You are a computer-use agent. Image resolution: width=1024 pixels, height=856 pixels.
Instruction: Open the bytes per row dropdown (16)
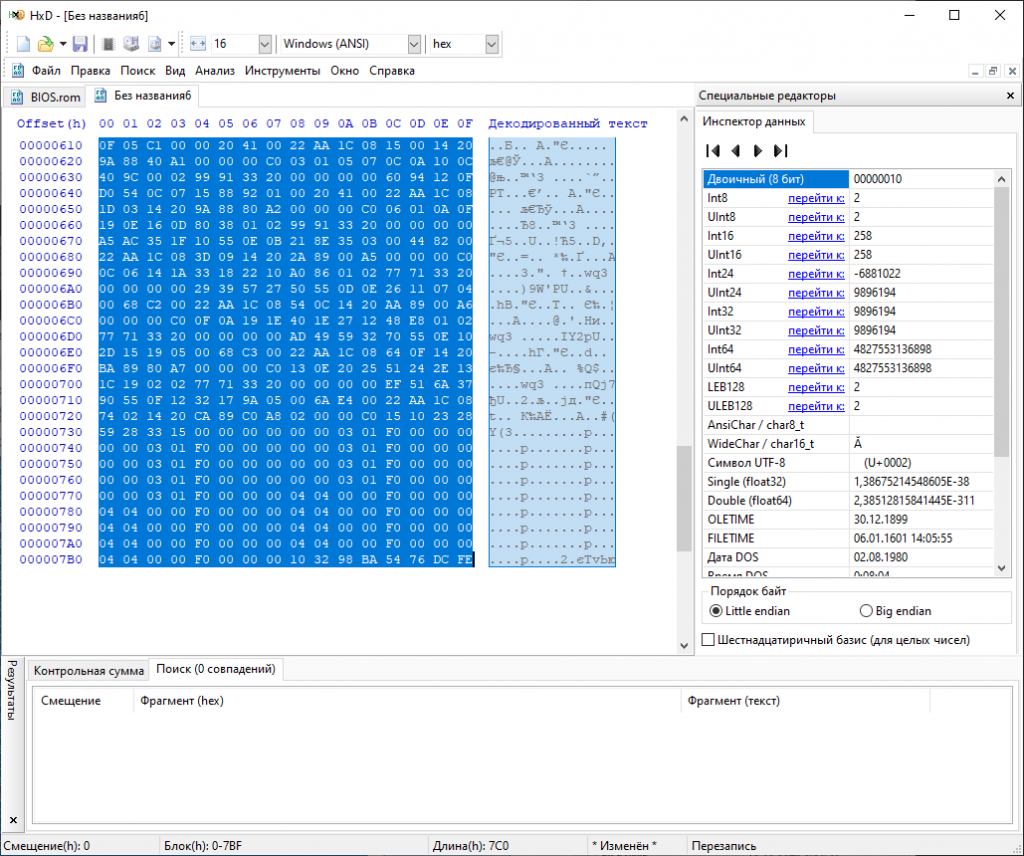pyautogui.click(x=264, y=44)
